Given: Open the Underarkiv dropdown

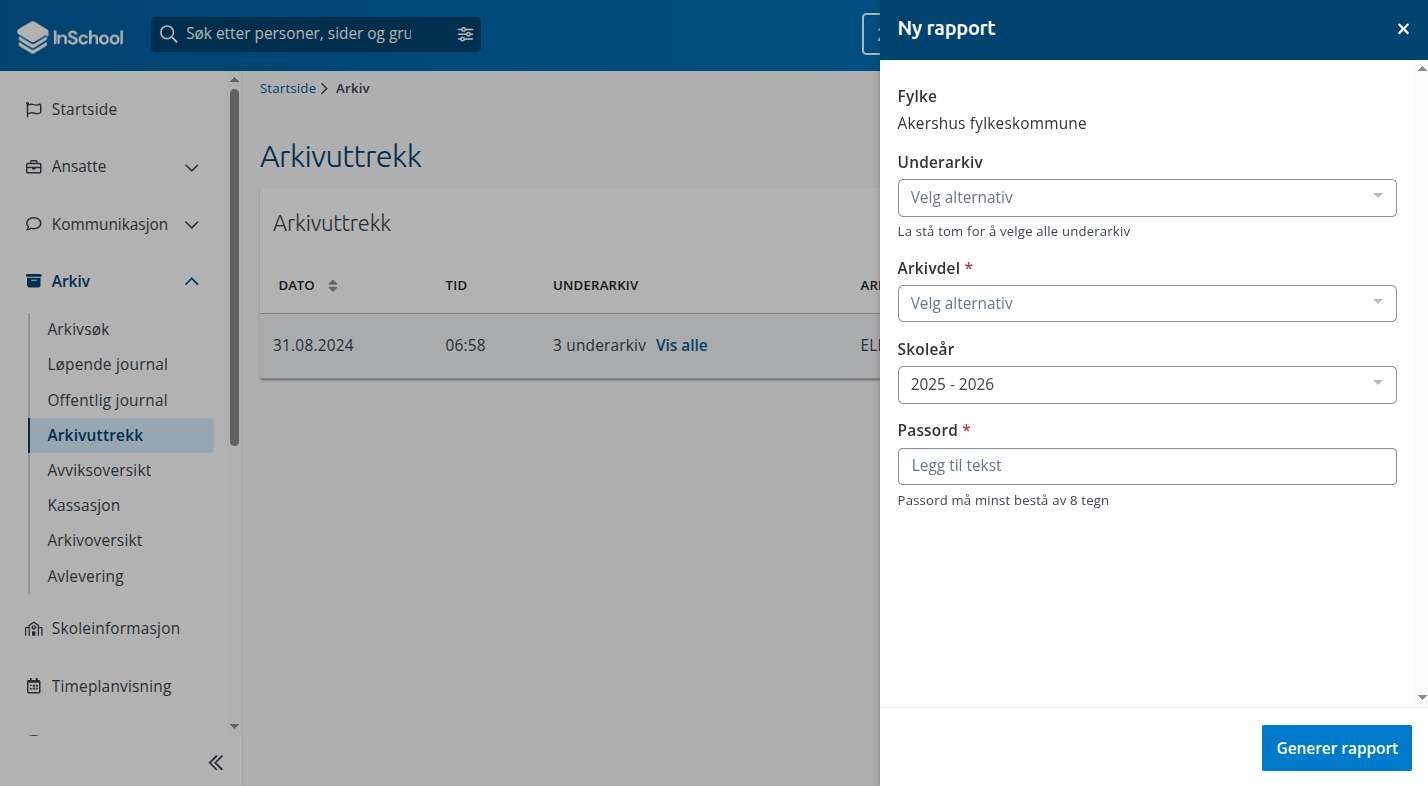Looking at the screenshot, I should click(x=1147, y=198).
